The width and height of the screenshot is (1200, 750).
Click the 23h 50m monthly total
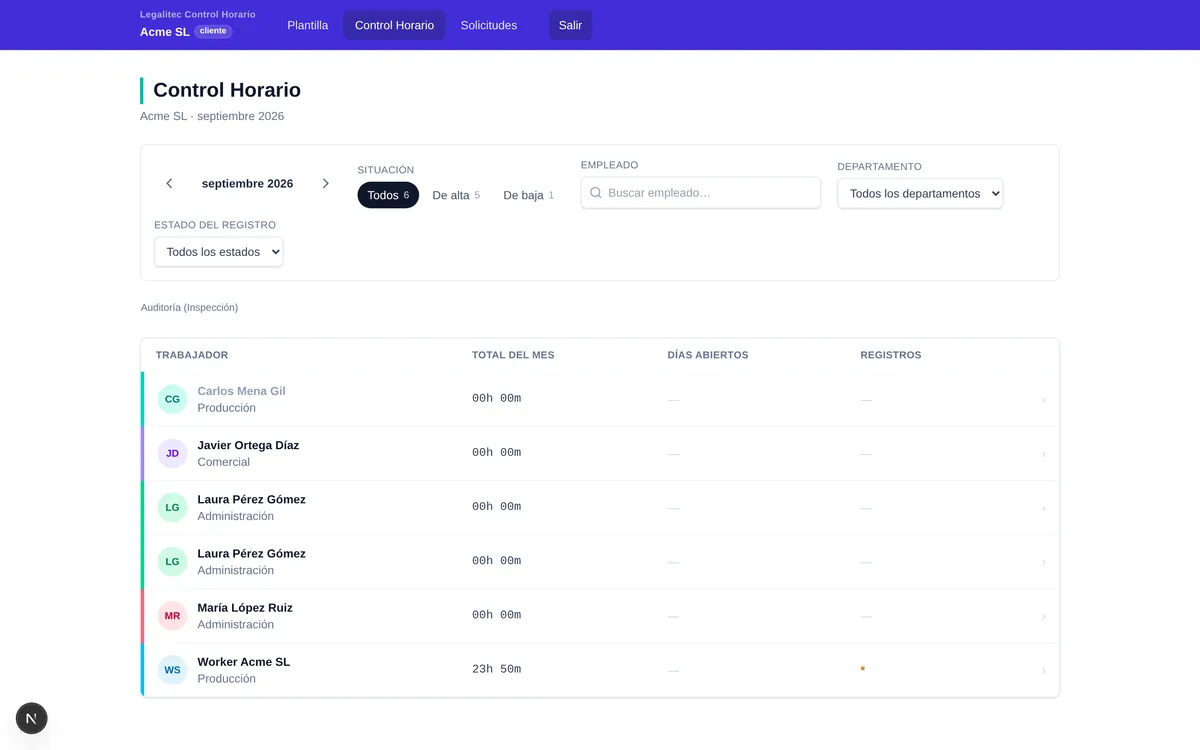(496, 669)
